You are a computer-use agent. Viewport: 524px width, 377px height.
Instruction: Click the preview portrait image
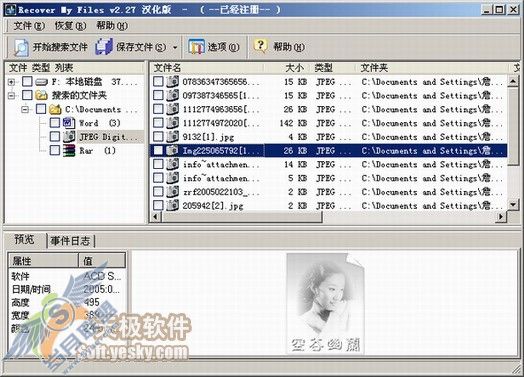[325, 303]
